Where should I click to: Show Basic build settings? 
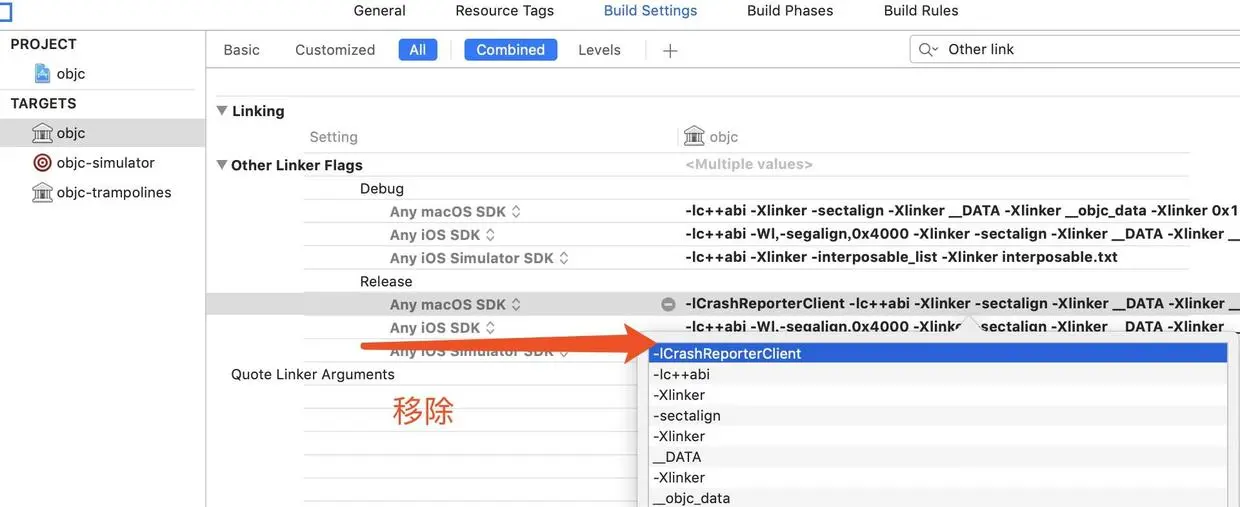[x=241, y=50]
